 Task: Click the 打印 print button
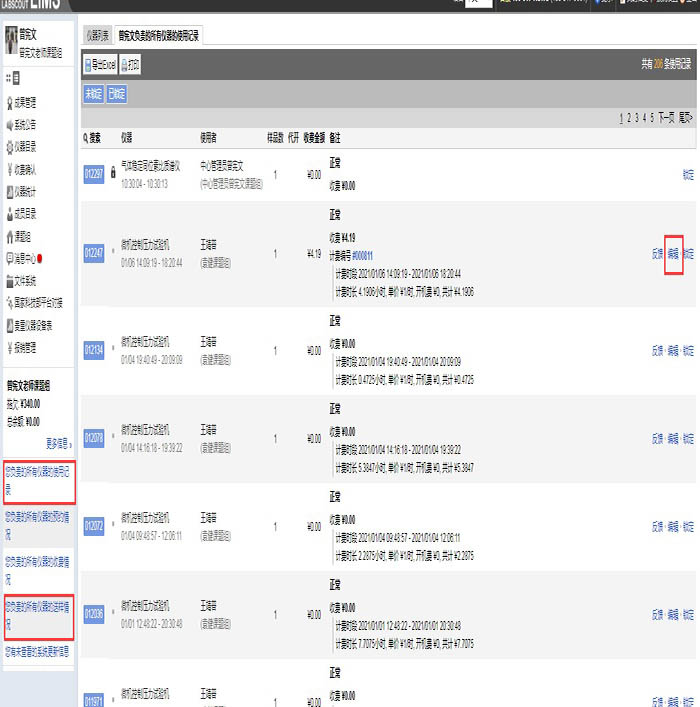pyautogui.click(x=130, y=63)
